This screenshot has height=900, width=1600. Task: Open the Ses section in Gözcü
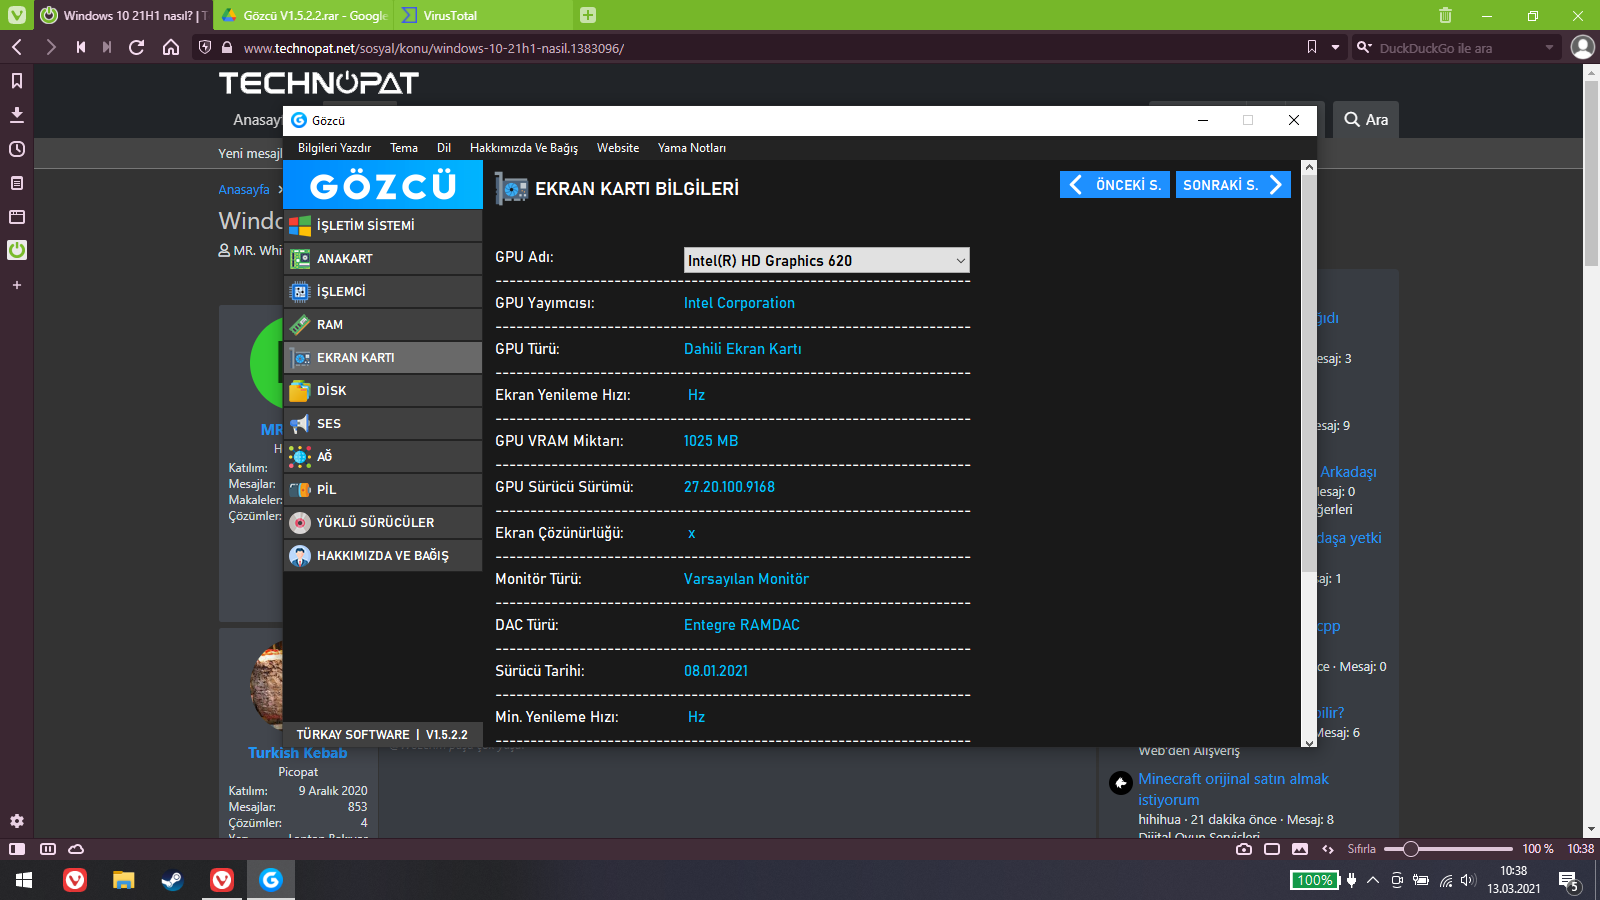(x=383, y=423)
